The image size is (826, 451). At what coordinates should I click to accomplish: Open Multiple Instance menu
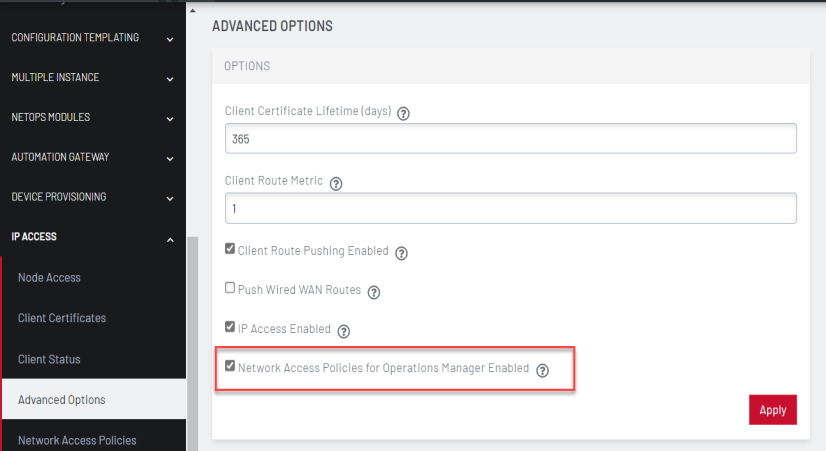click(x=55, y=77)
